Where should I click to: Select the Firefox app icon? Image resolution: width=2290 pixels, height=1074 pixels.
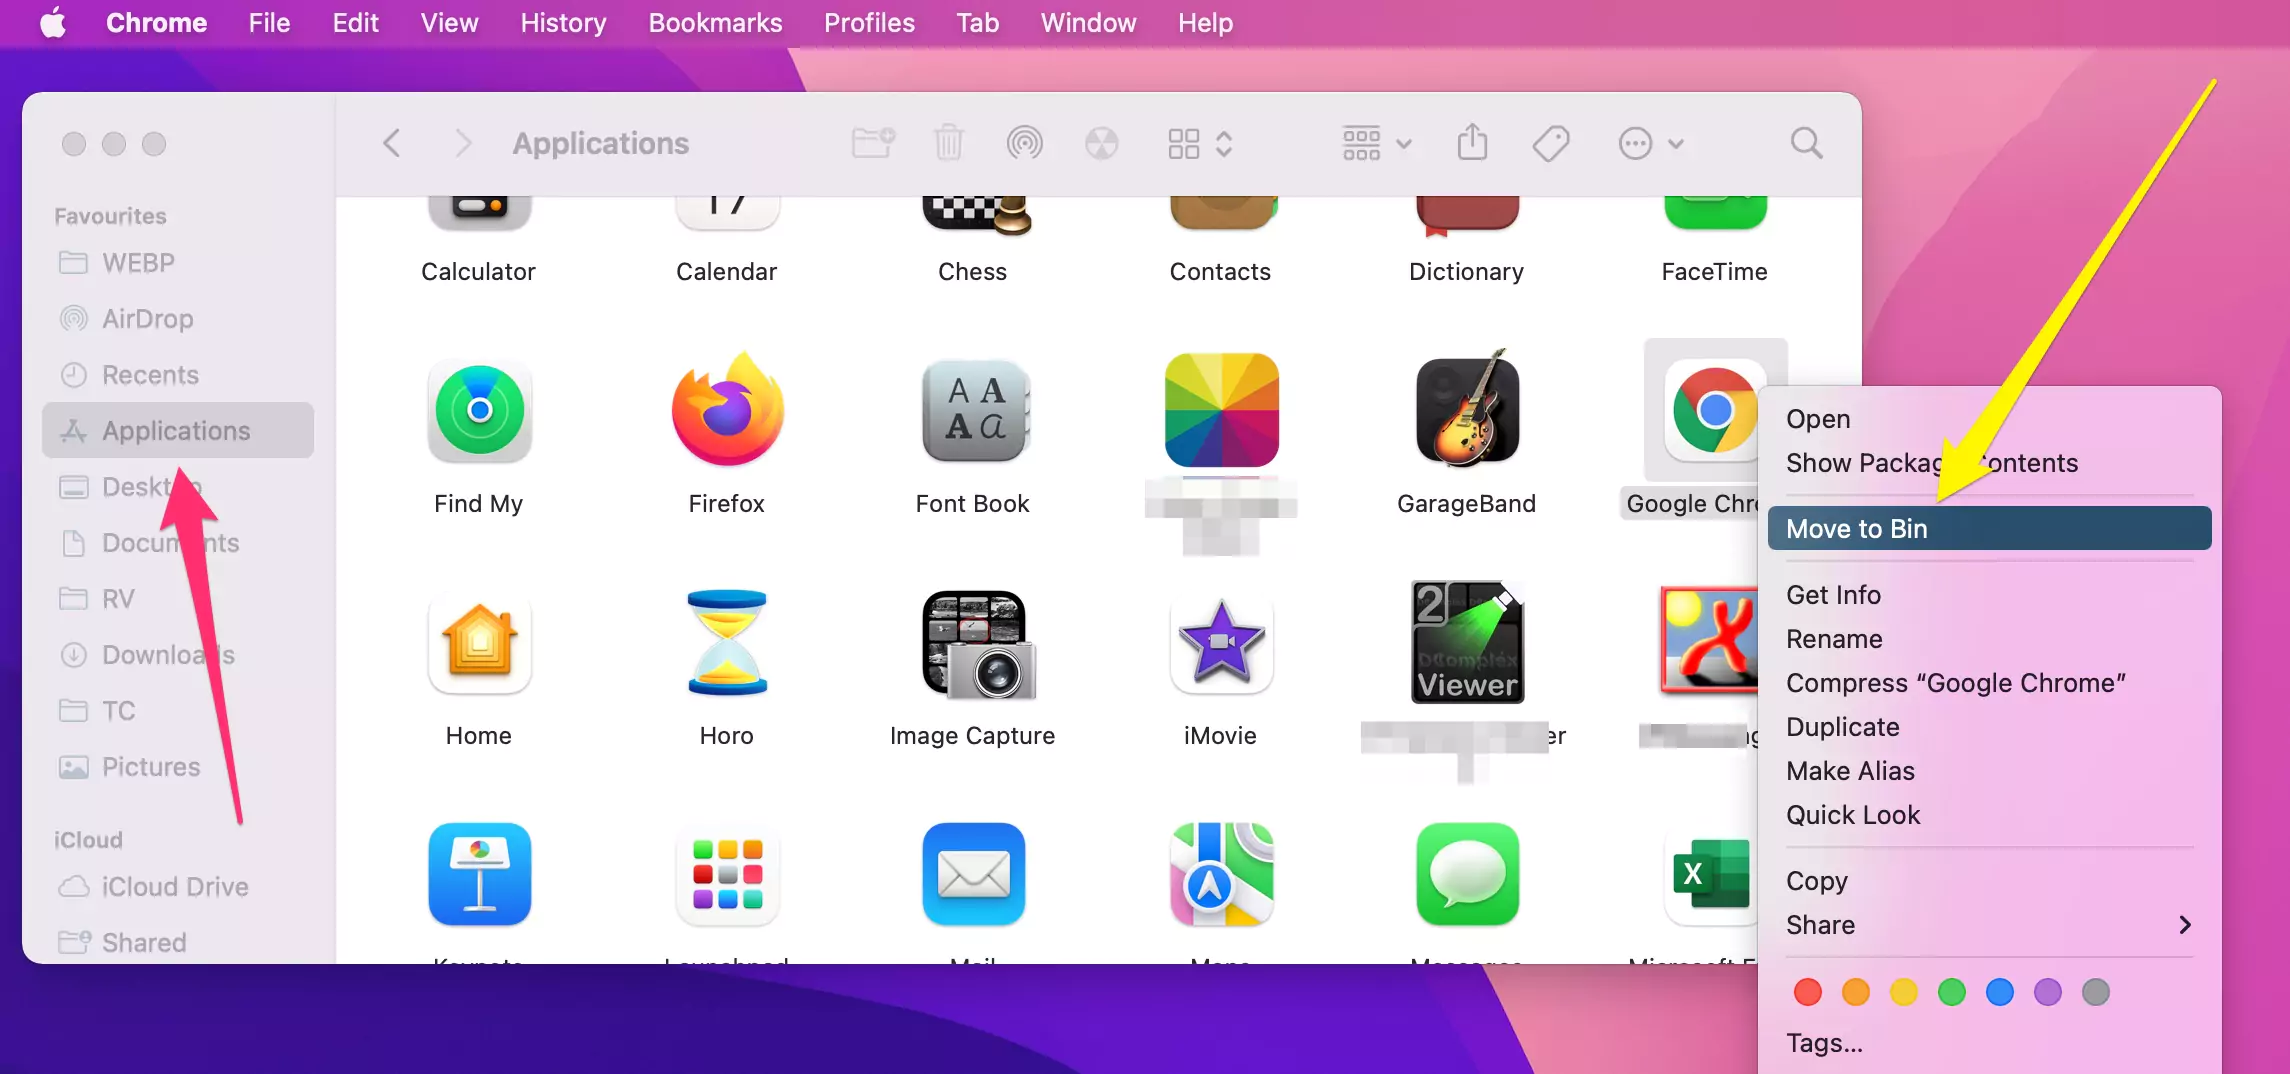(x=727, y=409)
